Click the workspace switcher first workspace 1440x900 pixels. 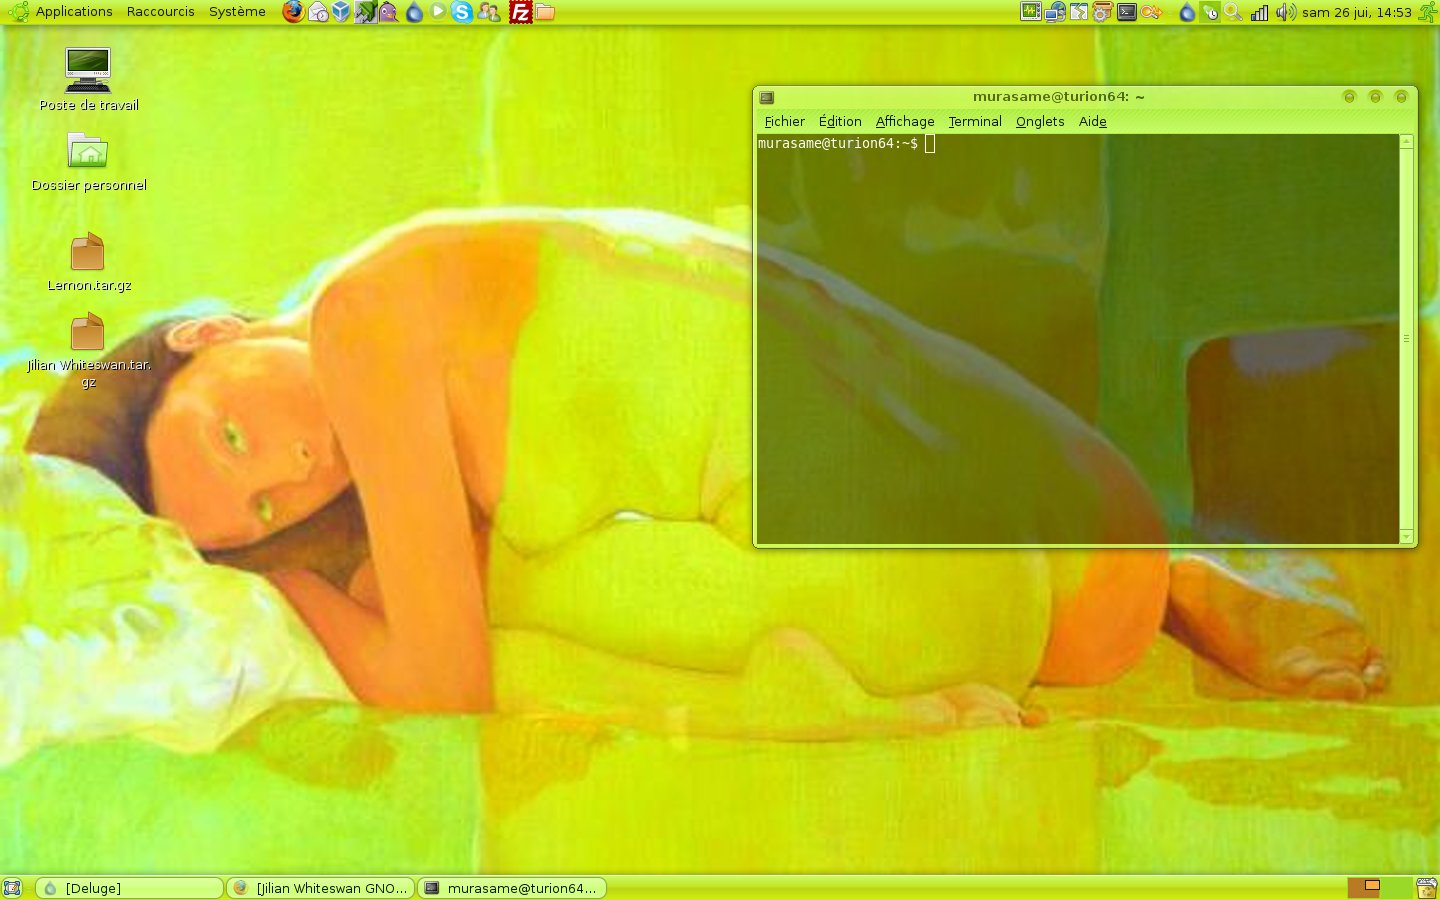pyautogui.click(x=1364, y=888)
